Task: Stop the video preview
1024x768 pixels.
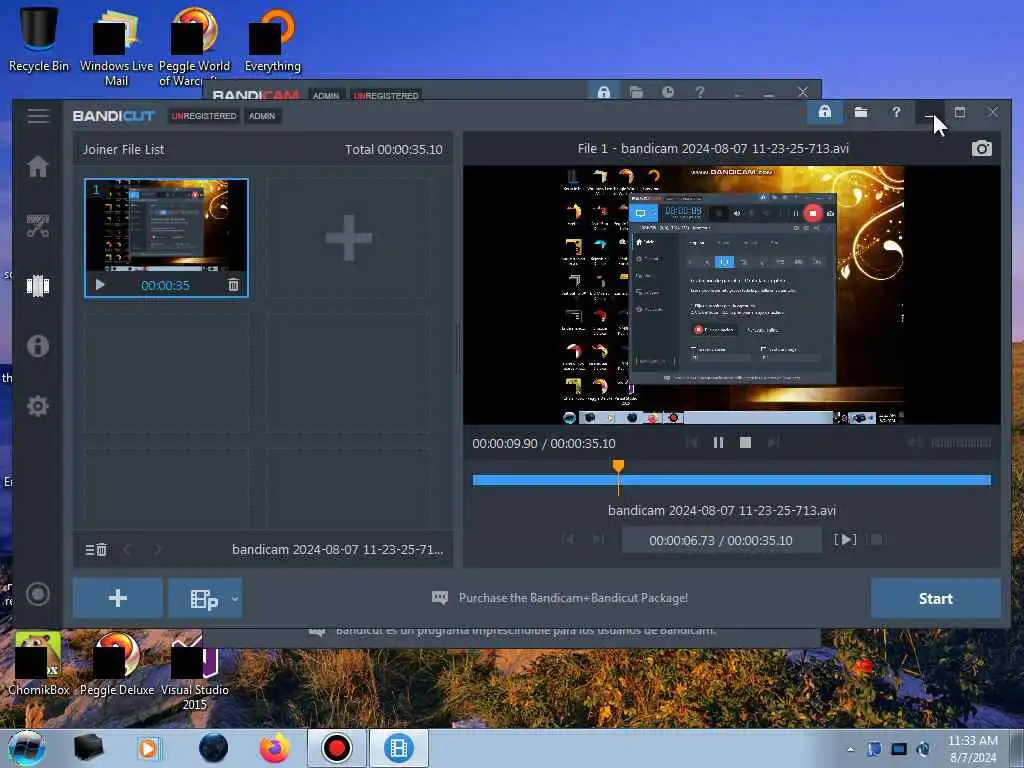Action: (x=745, y=443)
